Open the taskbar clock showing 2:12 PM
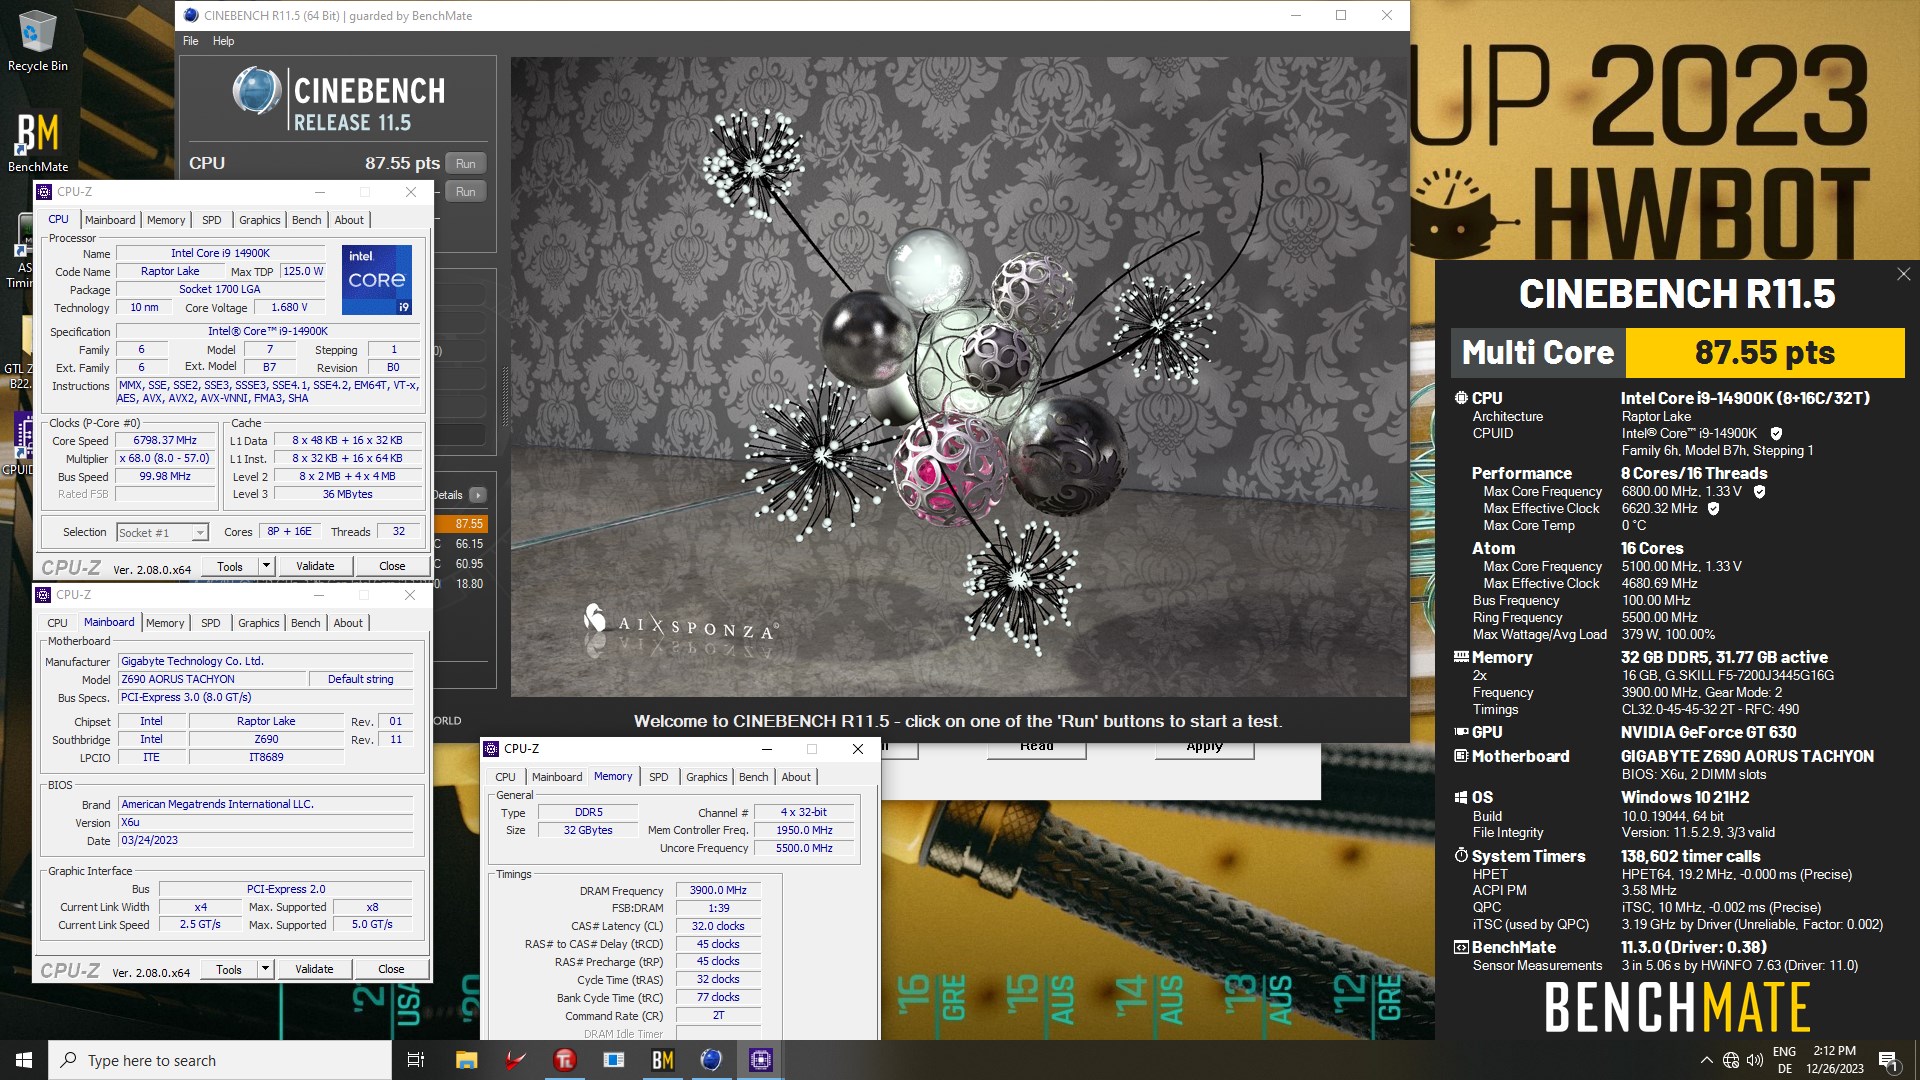 [1834, 1060]
